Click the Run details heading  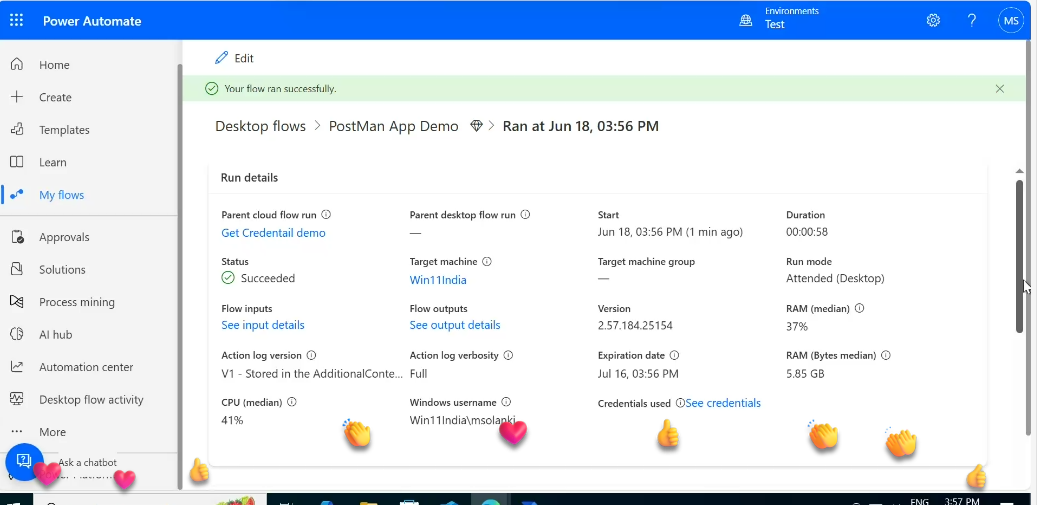pos(249,178)
